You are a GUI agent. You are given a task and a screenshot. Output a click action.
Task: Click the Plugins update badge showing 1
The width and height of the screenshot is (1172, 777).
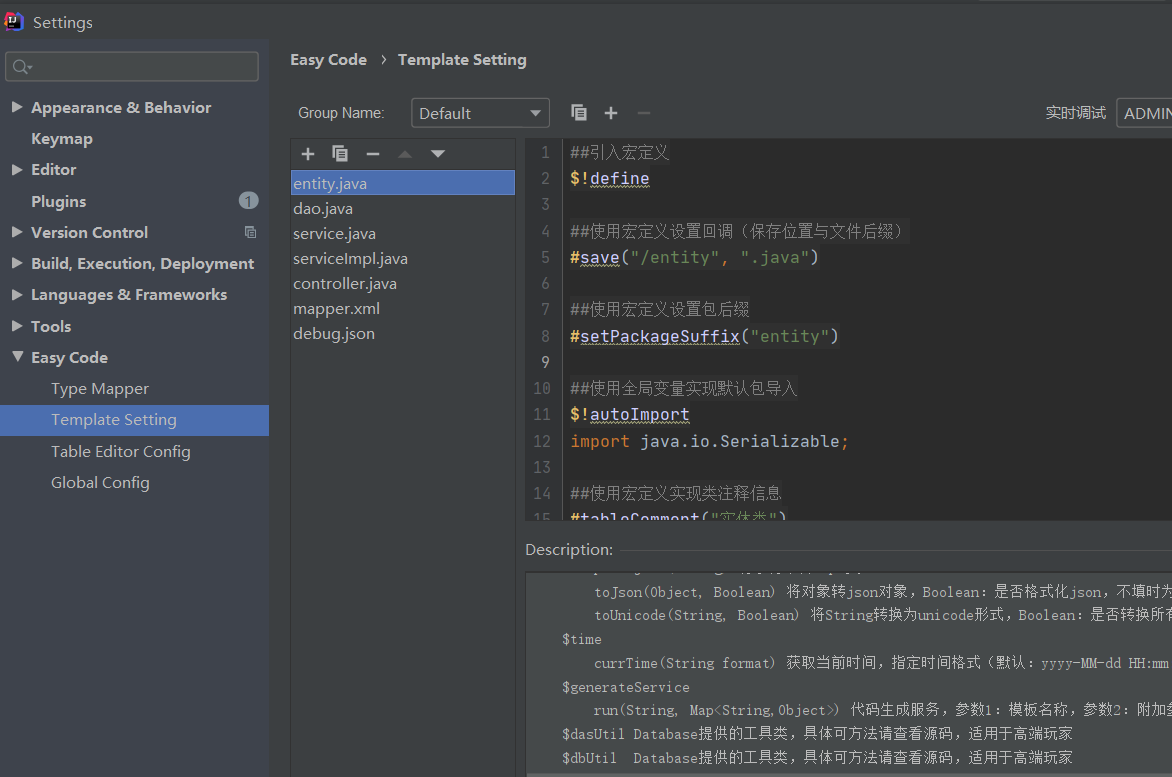[x=248, y=200]
